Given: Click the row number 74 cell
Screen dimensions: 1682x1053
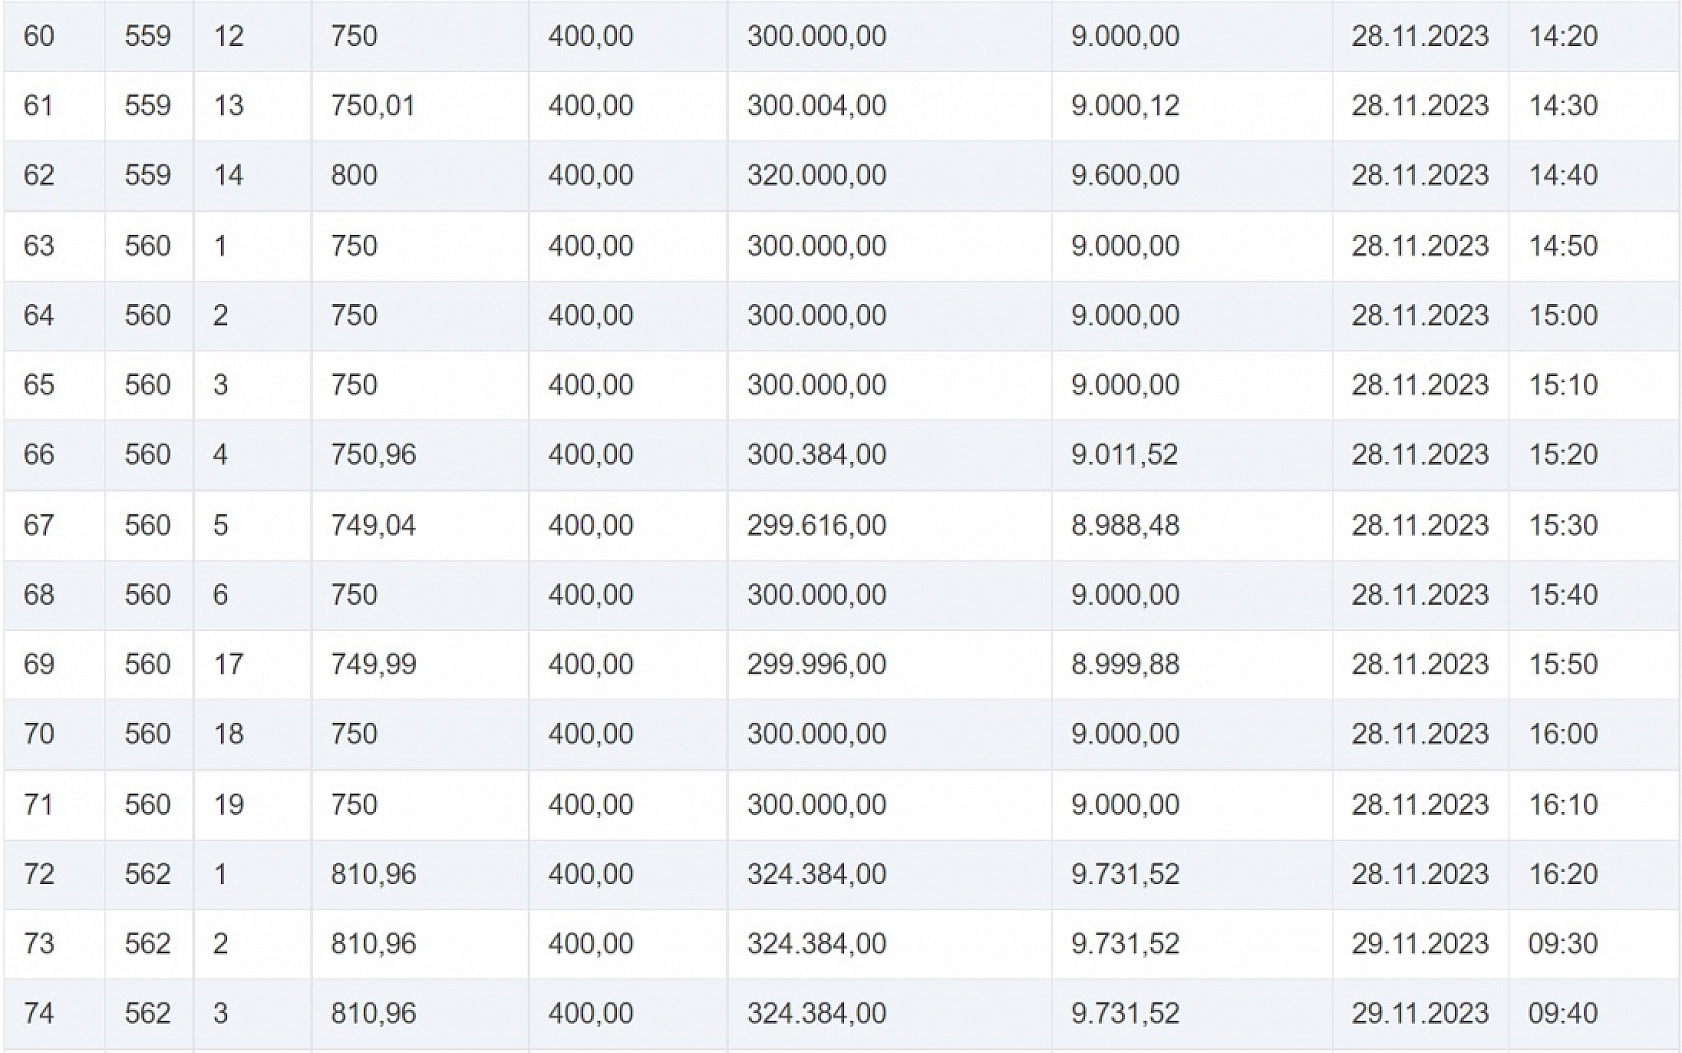Looking at the screenshot, I should click(x=38, y=1014).
